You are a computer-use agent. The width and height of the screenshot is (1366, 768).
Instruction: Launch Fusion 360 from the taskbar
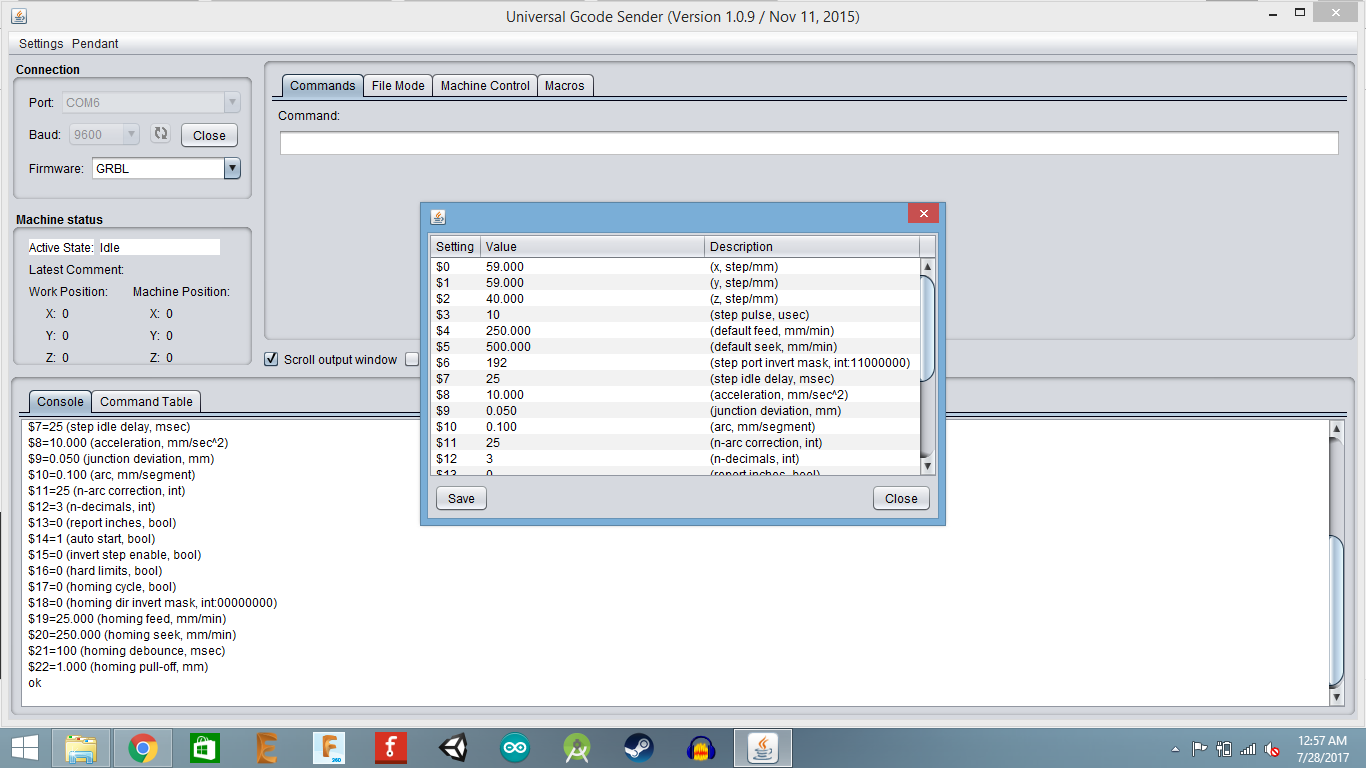tap(328, 748)
